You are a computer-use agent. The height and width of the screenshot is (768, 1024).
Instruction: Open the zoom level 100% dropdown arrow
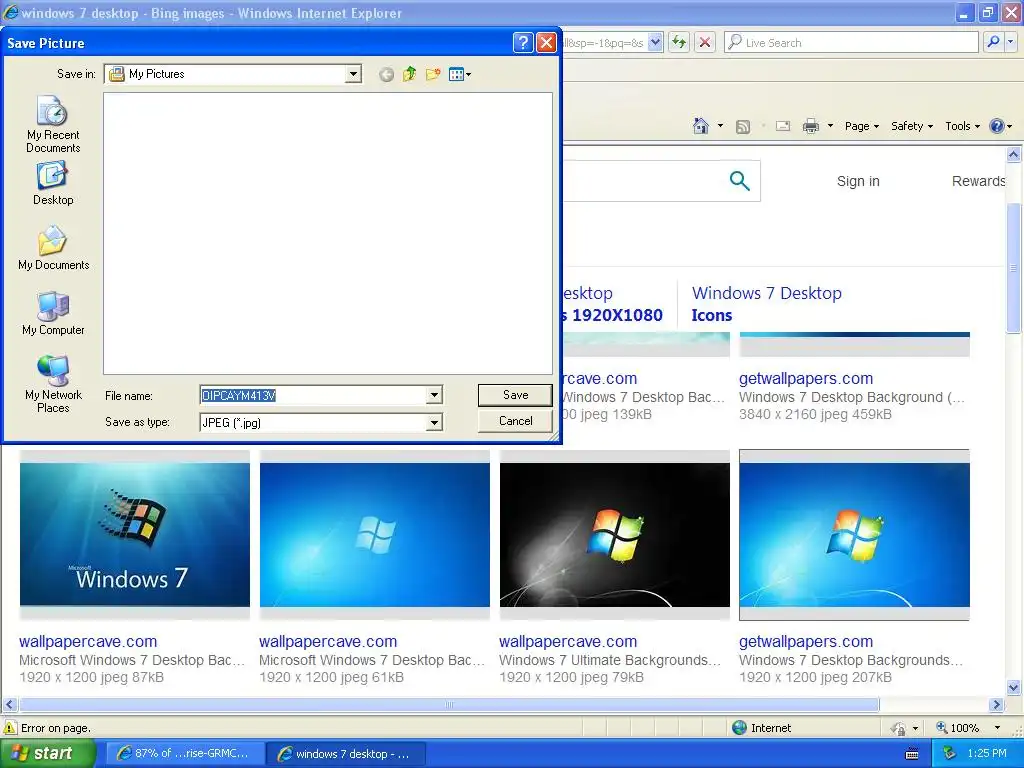(997, 728)
